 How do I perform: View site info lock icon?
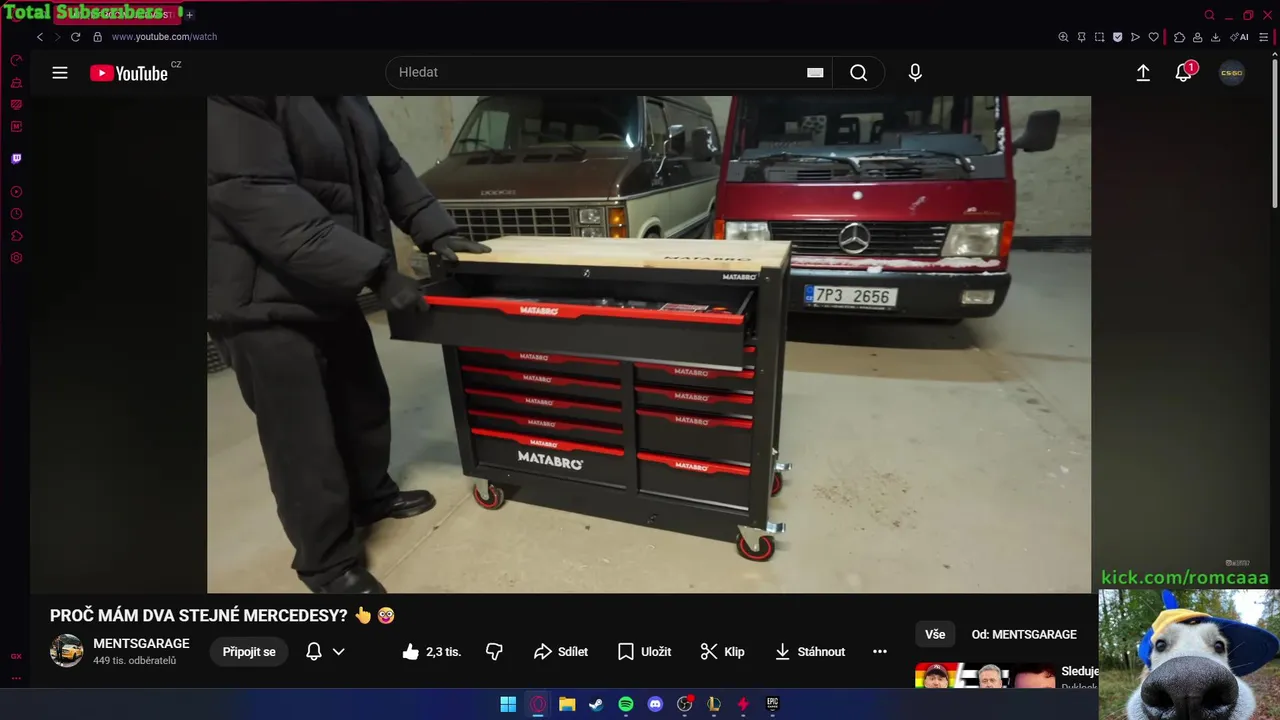tap(97, 37)
